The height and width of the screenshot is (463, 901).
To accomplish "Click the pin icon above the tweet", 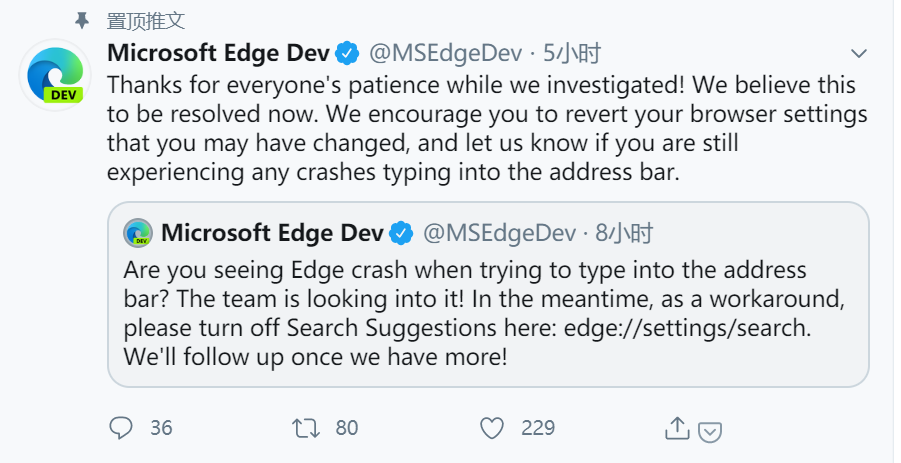I will (x=81, y=21).
